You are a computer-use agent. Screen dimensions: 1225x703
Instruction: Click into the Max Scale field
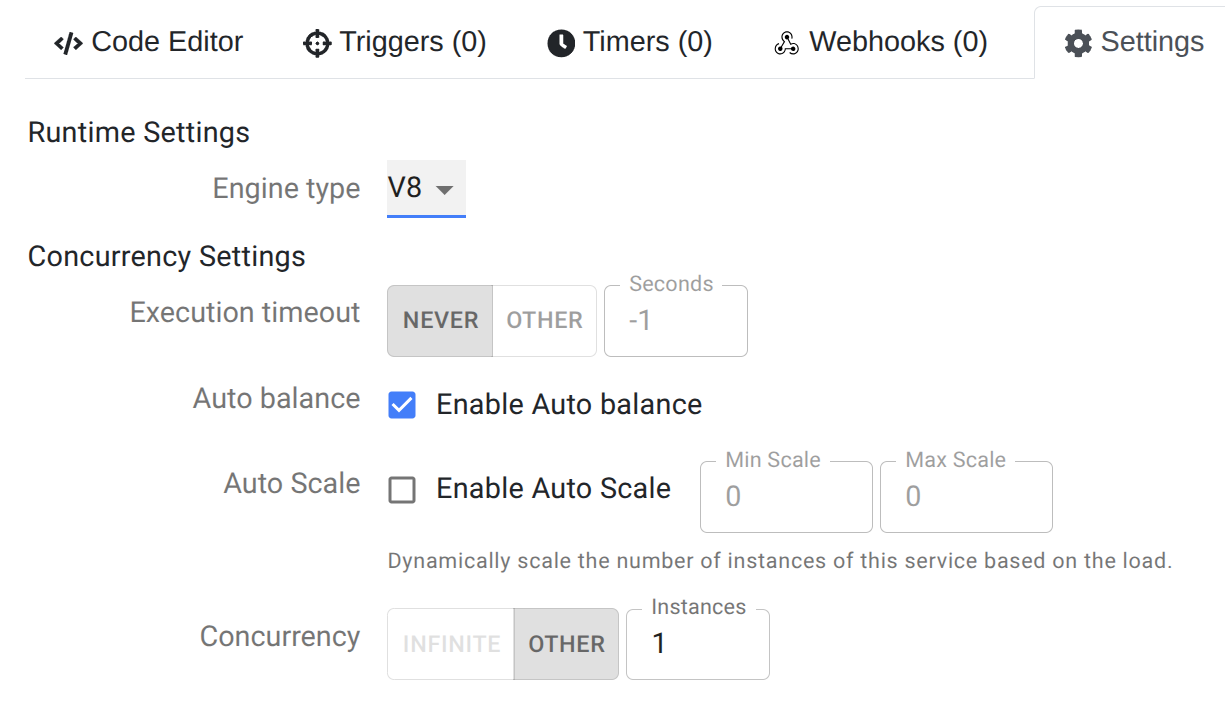(966, 497)
